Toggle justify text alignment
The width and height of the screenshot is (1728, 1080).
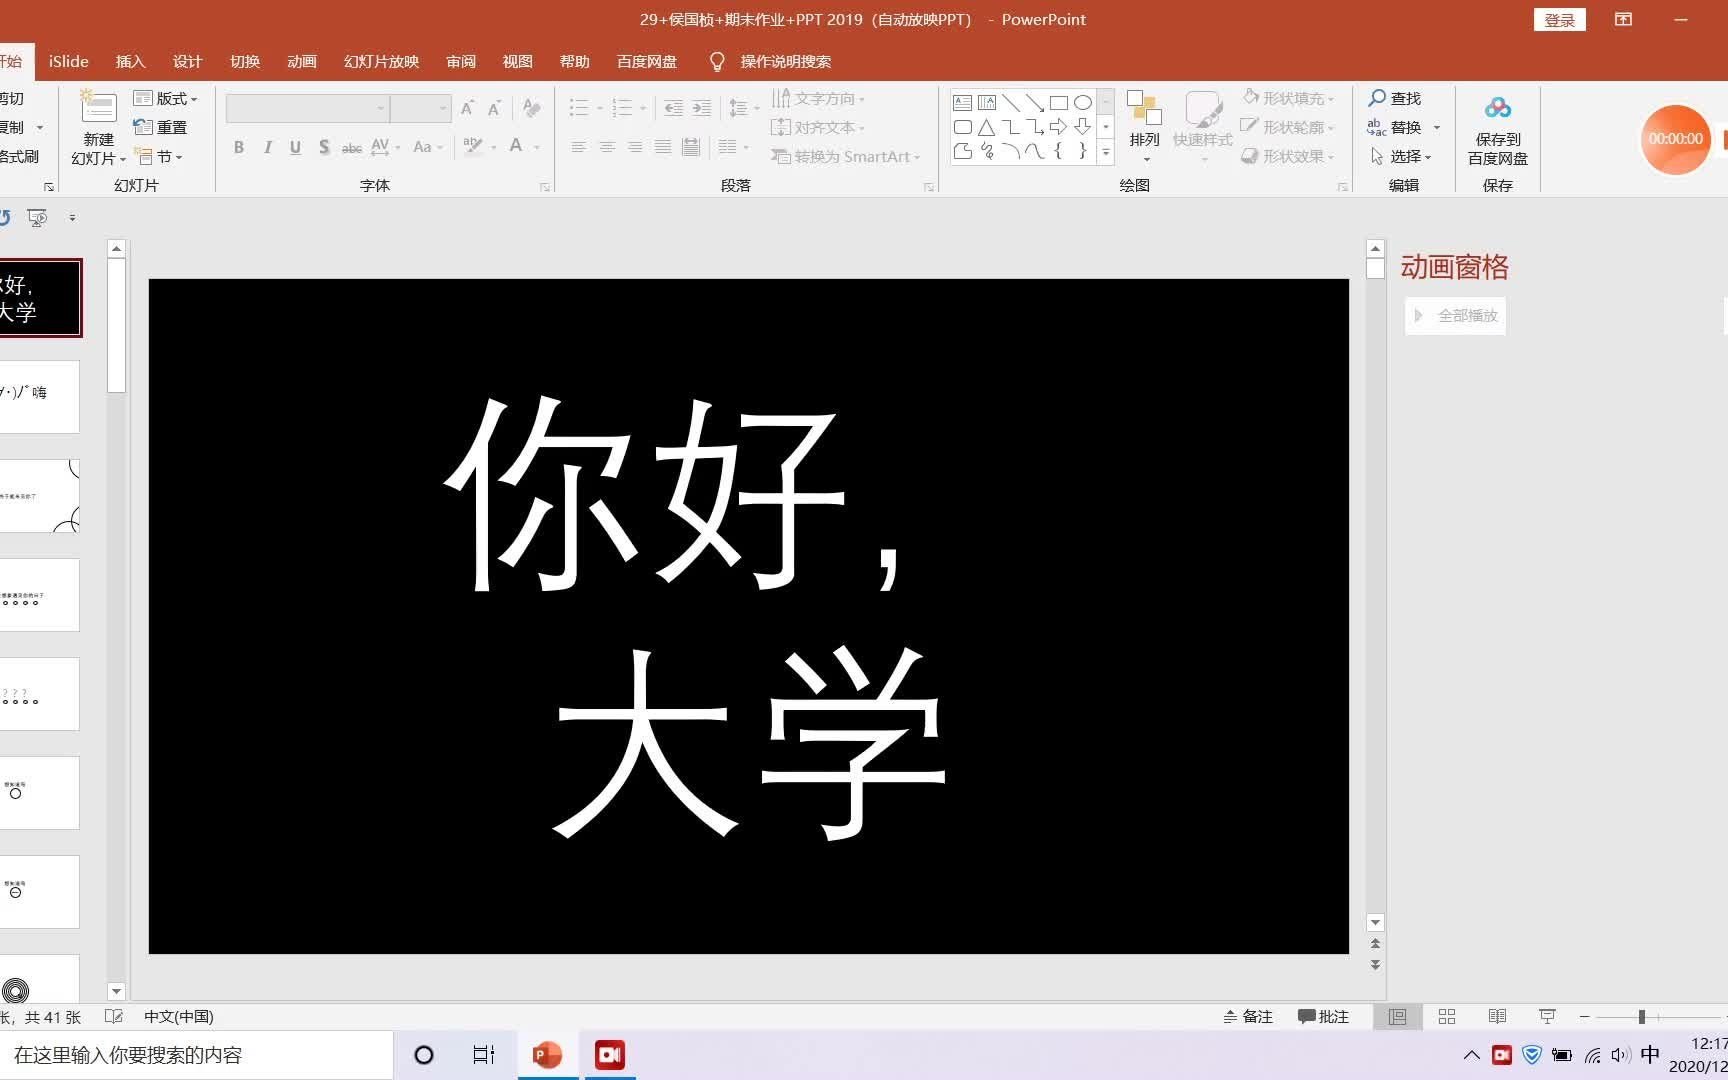(663, 147)
